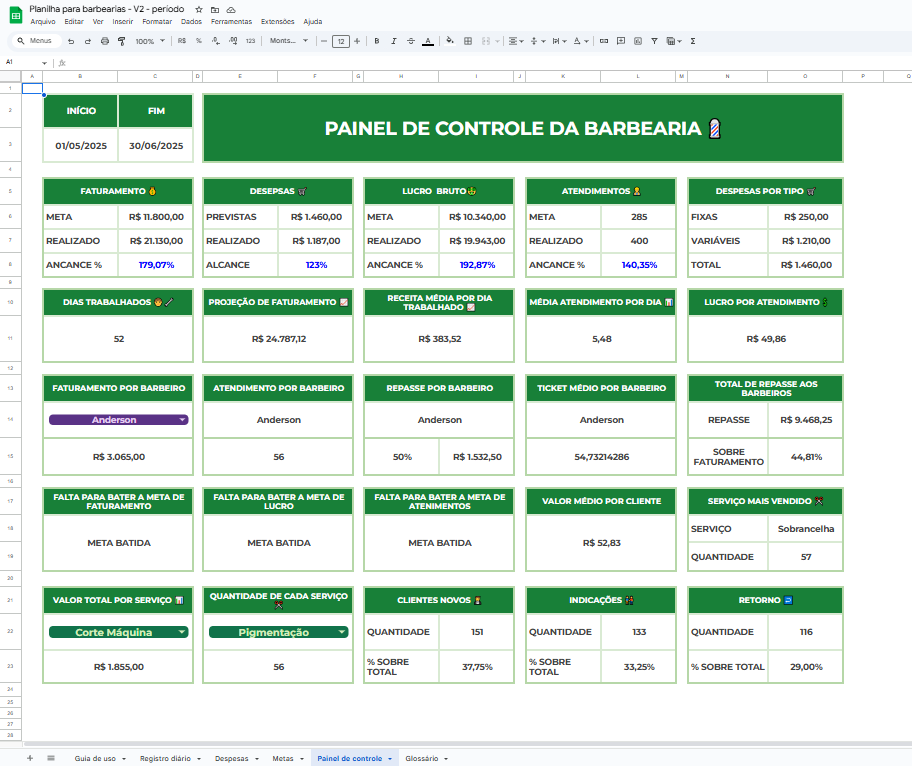Open the Dados menu

[x=190, y=20]
